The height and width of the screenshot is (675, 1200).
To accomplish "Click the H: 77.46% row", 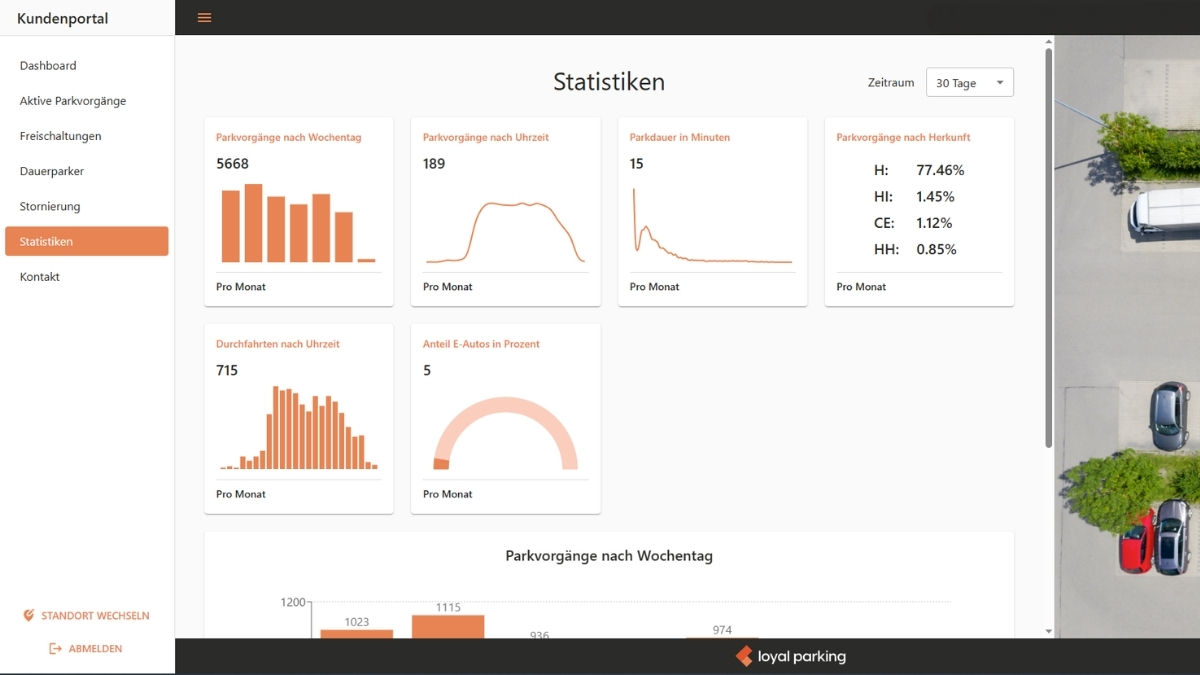I will click(x=919, y=171).
